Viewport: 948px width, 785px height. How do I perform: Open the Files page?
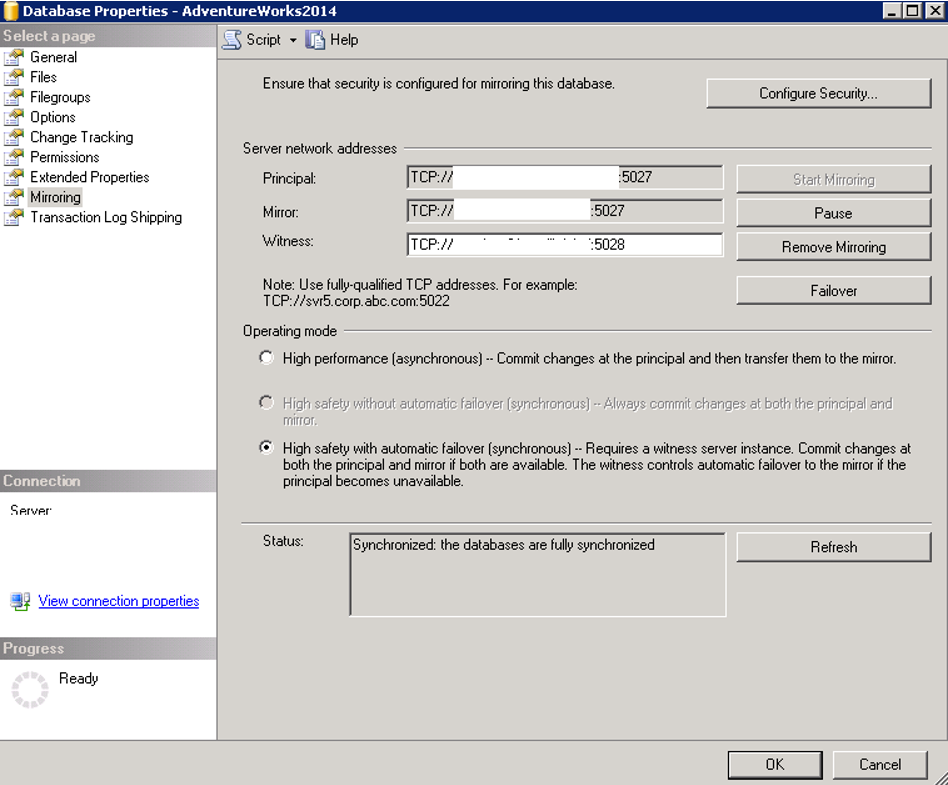pos(44,77)
